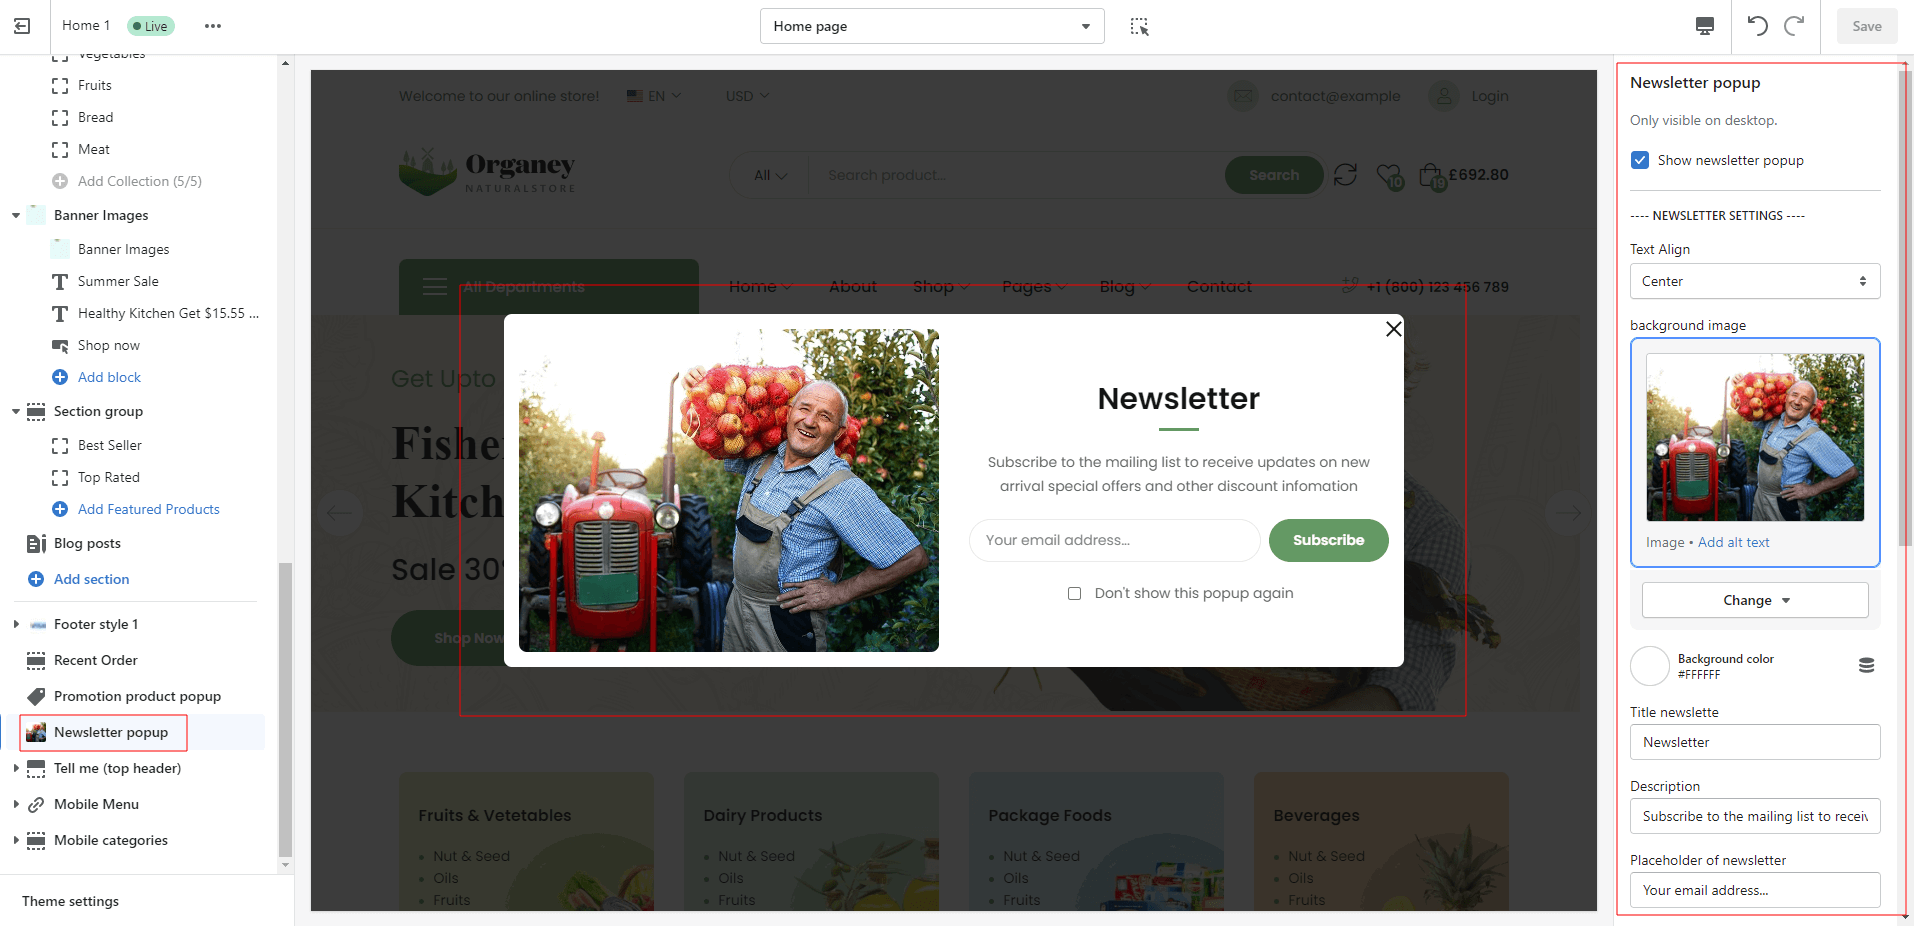
Task: Select Promotion product popup section
Action: (137, 696)
